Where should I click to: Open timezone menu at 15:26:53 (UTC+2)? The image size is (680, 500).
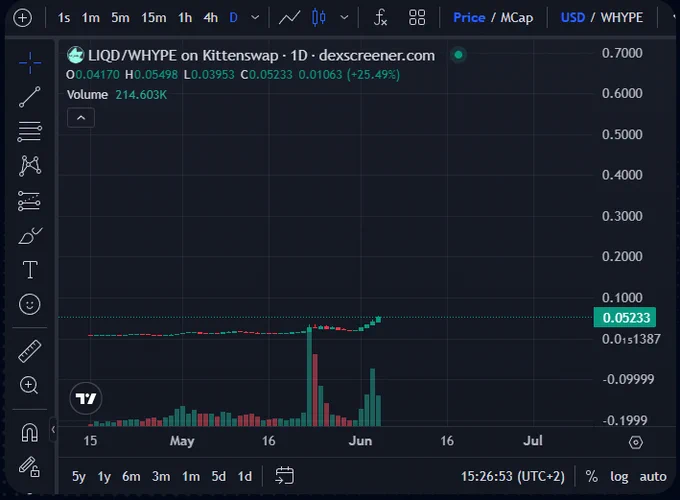click(513, 476)
